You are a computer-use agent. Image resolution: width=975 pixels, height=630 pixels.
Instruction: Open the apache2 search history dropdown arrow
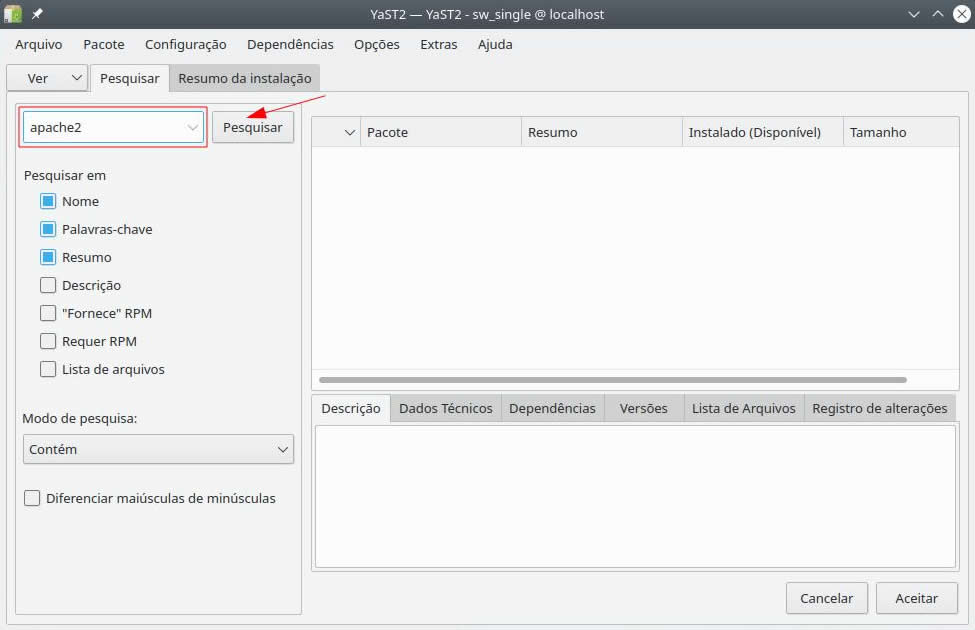tap(193, 128)
